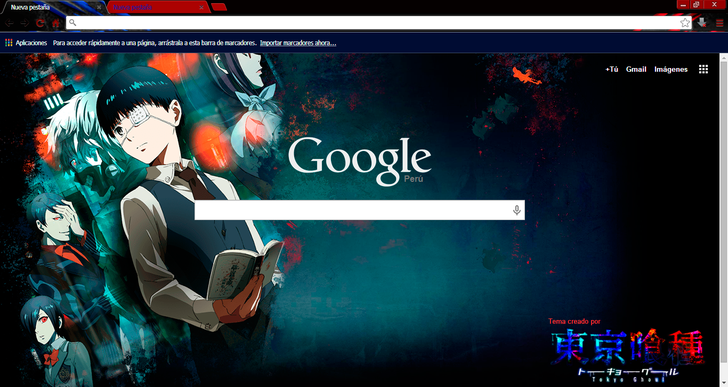The width and height of the screenshot is (728, 387).
Task: Close the red Nueva pestaña tab
Action: (201, 7)
